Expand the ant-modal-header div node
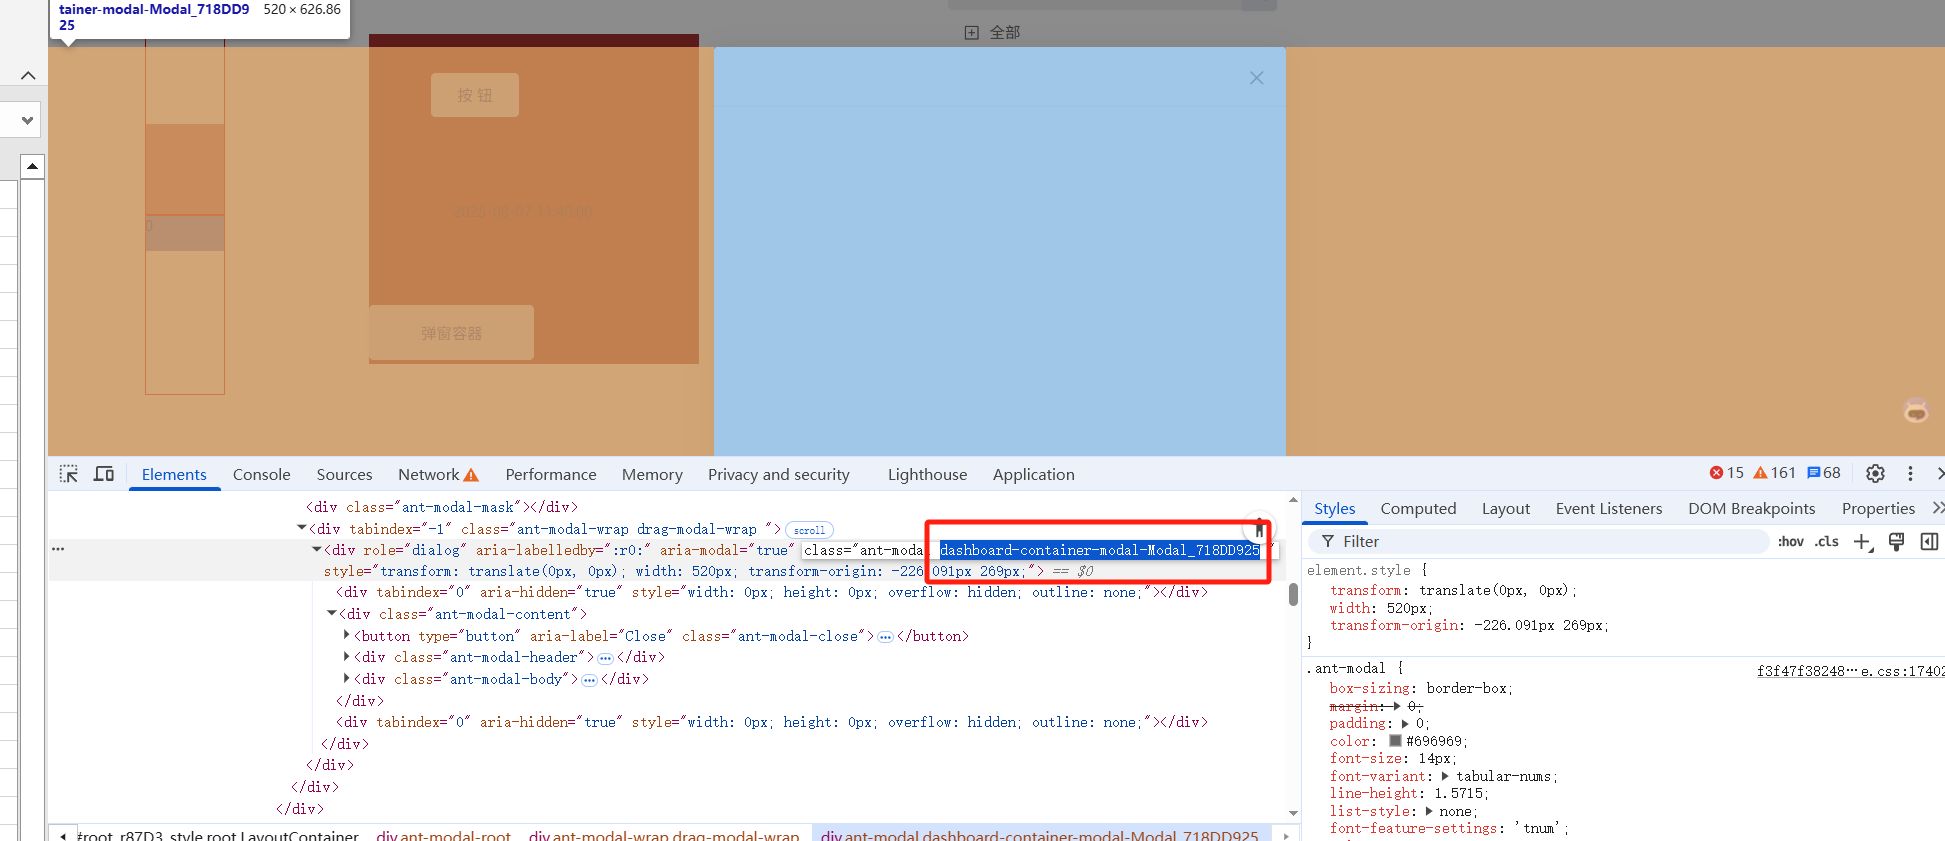Image resolution: width=1945 pixels, height=841 pixels. coord(347,656)
